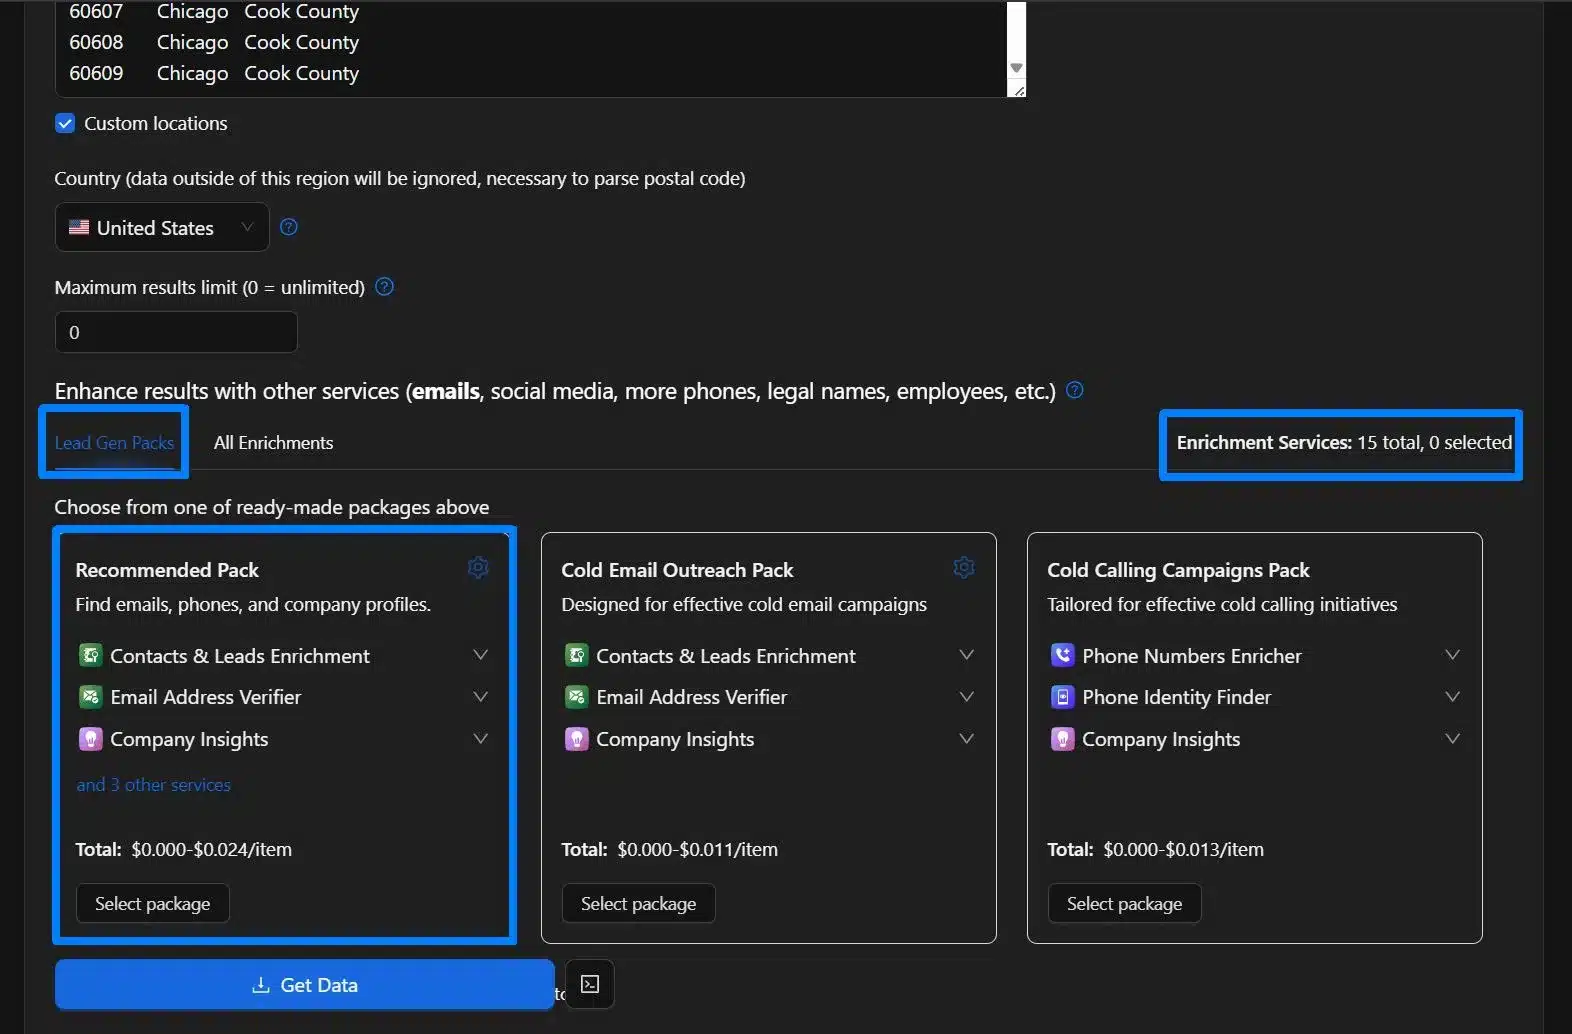Image resolution: width=1572 pixels, height=1034 pixels.
Task: Click help icon beside Enhance results heading
Action: (1075, 390)
